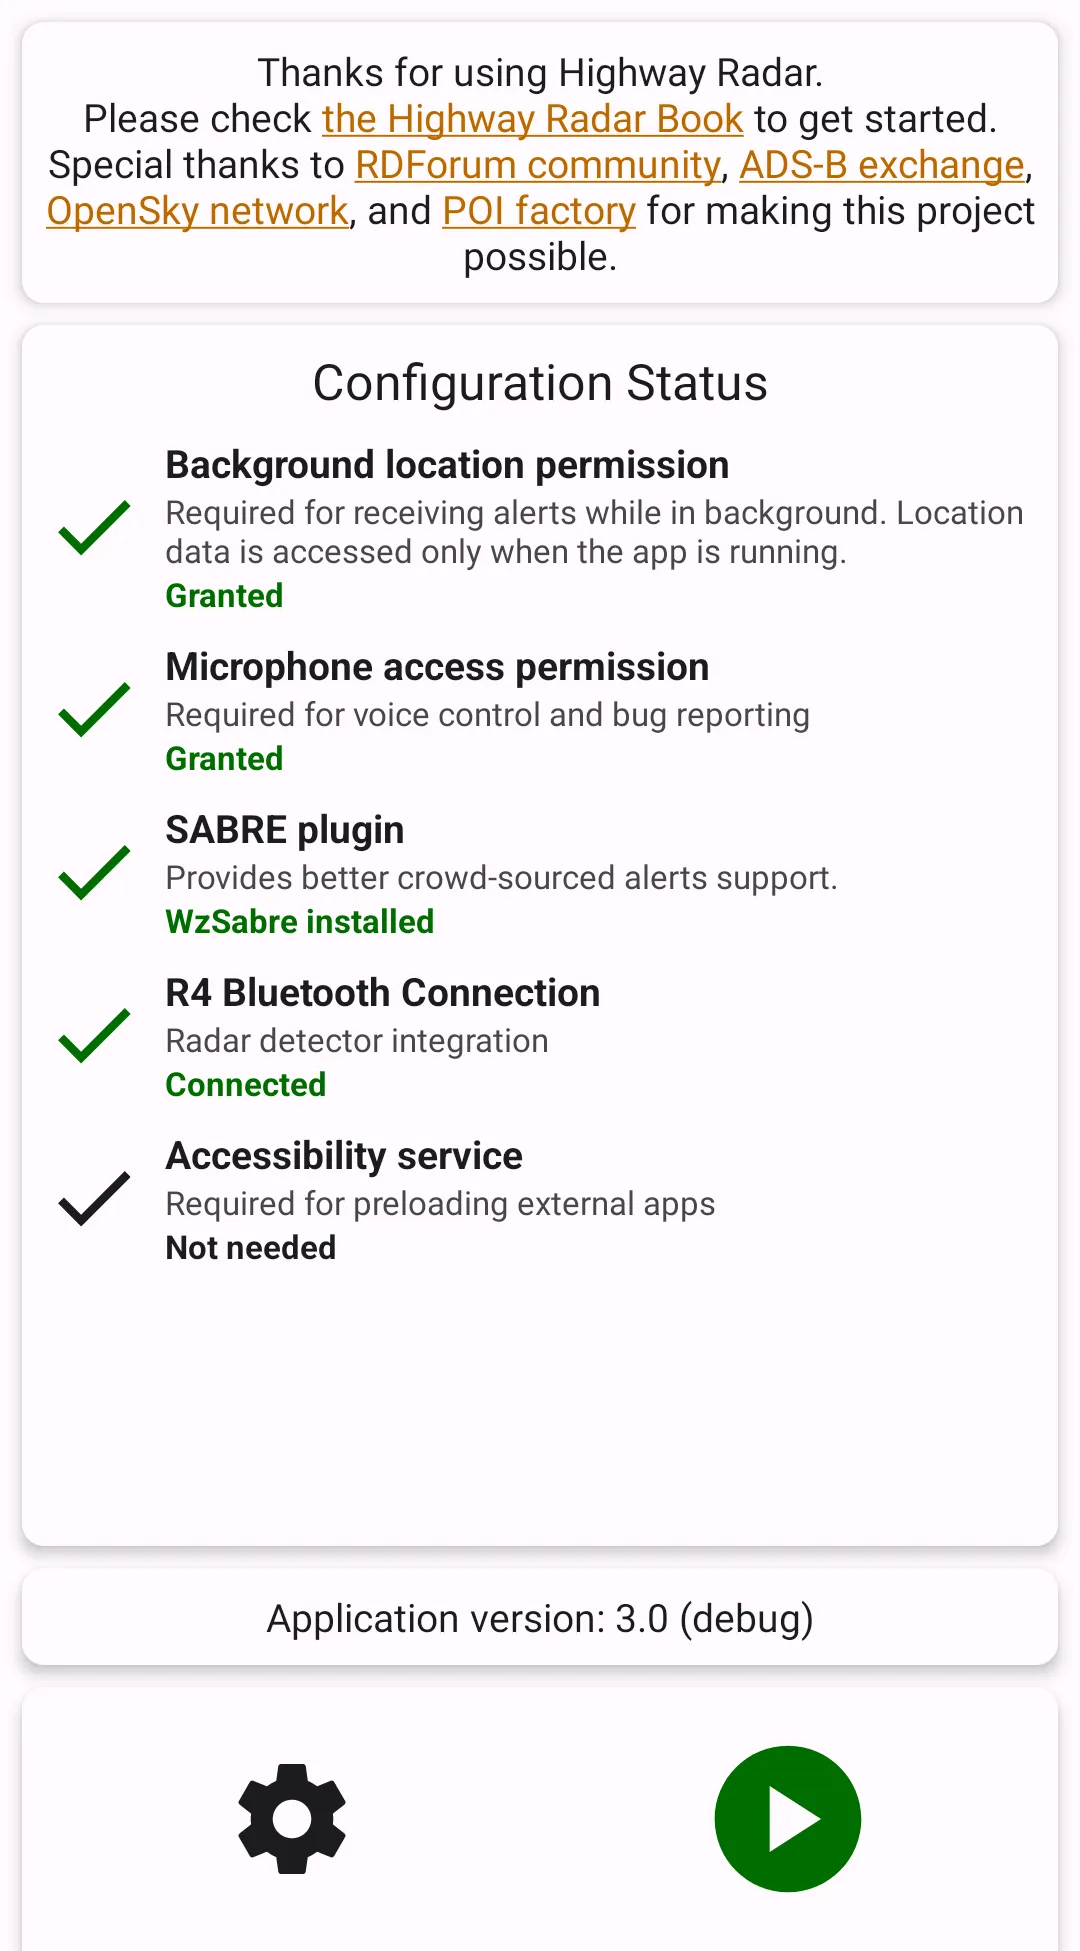This screenshot has height=1951, width=1080.
Task: Tap the WzSabre installed status text
Action: pyautogui.click(x=300, y=922)
